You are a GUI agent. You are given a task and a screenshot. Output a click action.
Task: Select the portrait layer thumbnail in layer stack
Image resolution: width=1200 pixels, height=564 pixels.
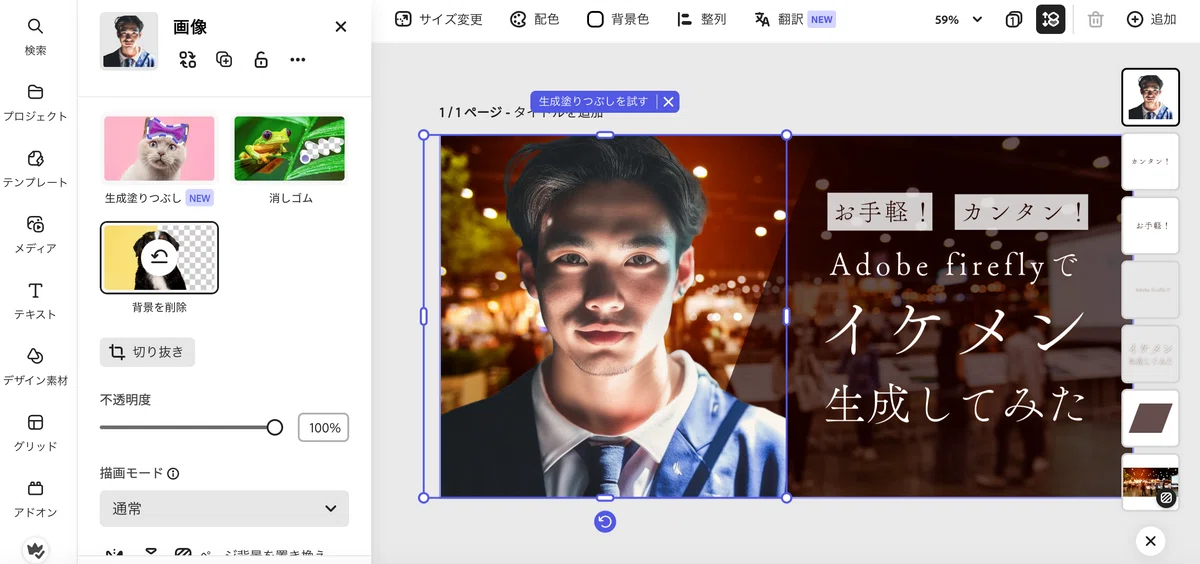click(1150, 97)
